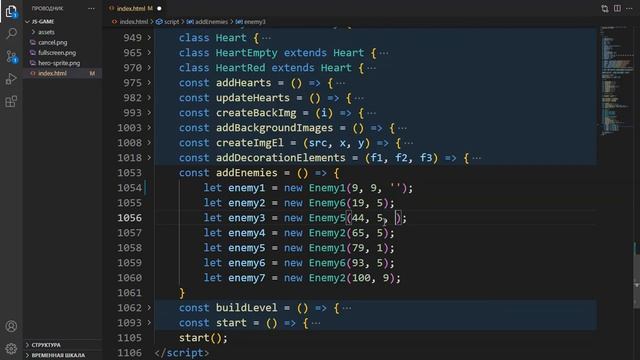Open fullscreen.png in the explorer
640x360 pixels.
[57, 53]
